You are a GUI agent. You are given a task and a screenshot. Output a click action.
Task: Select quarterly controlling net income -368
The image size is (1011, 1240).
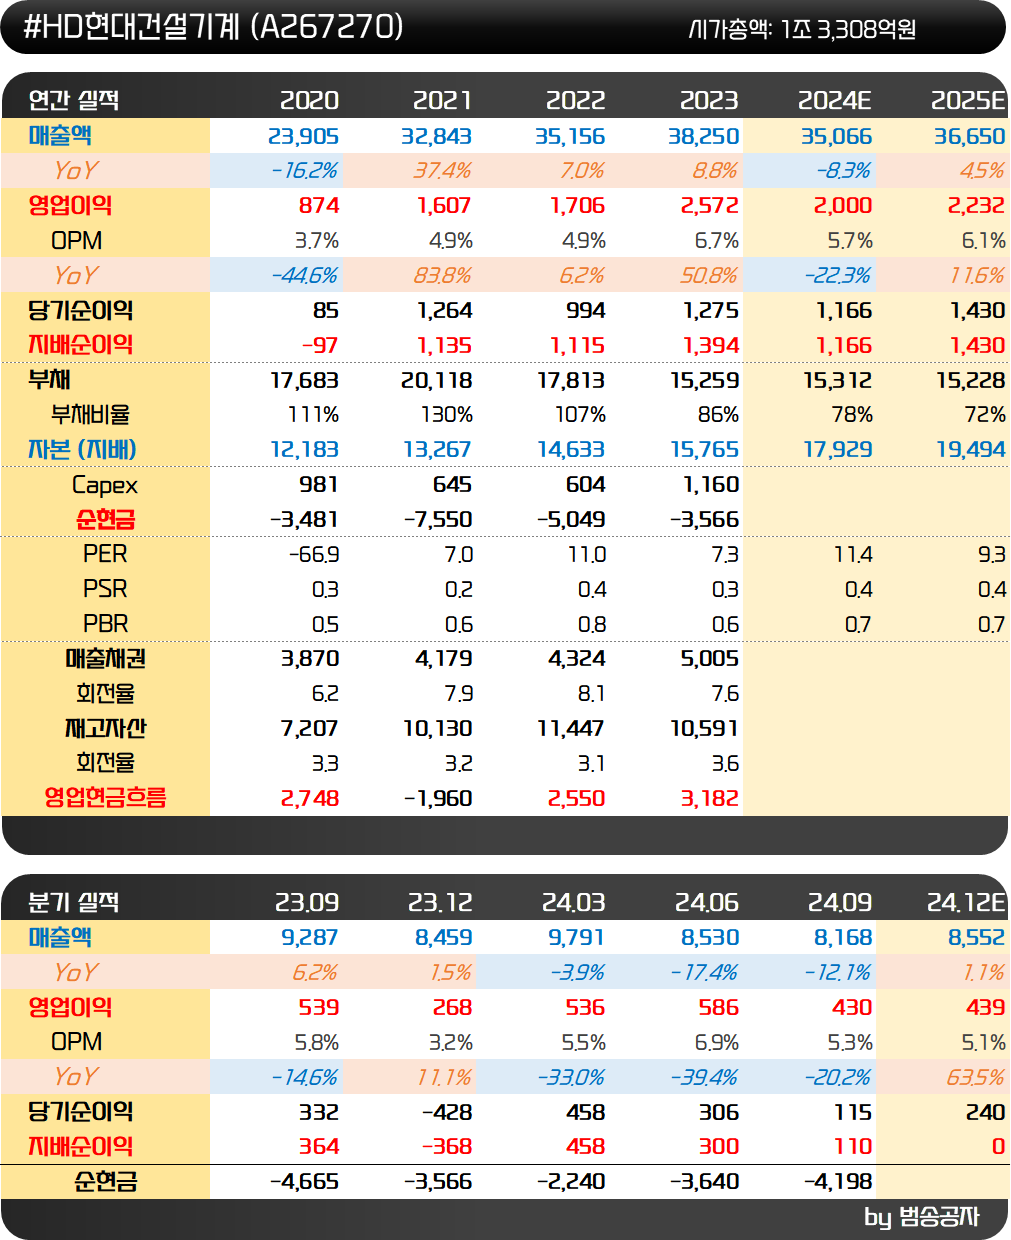[x=447, y=1147]
